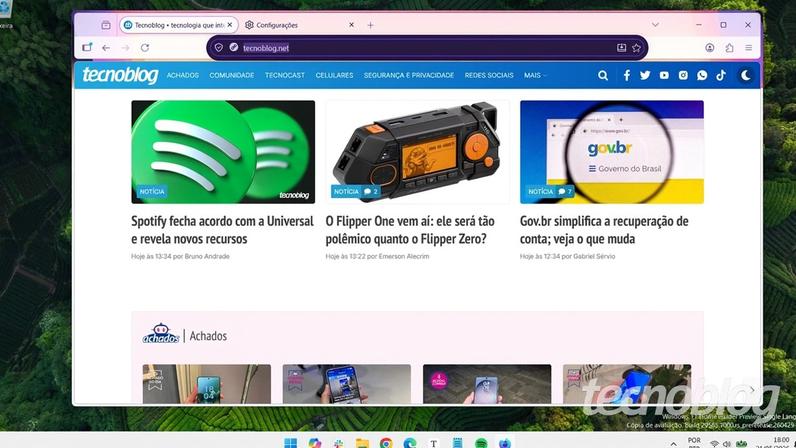Image resolution: width=796 pixels, height=448 pixels.
Task: Switch to the Configurações tab
Action: pyautogui.click(x=300, y=25)
